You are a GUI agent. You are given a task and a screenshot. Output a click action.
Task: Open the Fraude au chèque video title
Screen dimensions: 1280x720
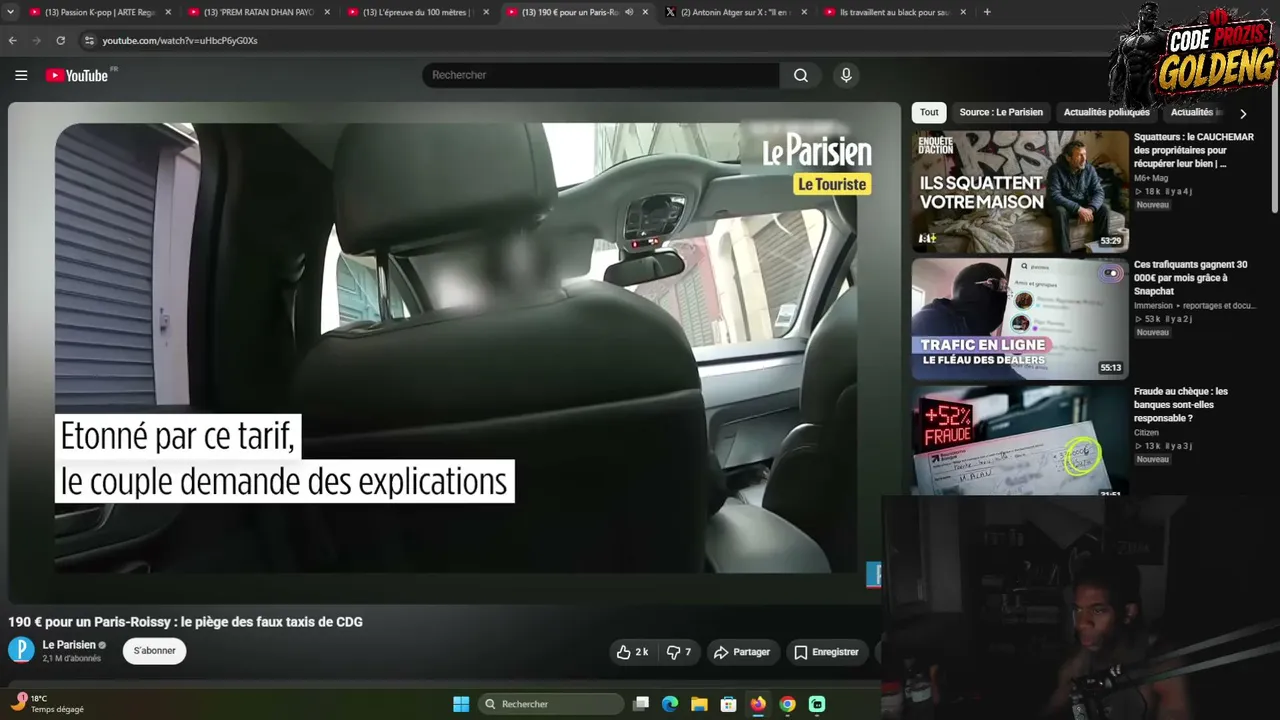point(1181,405)
